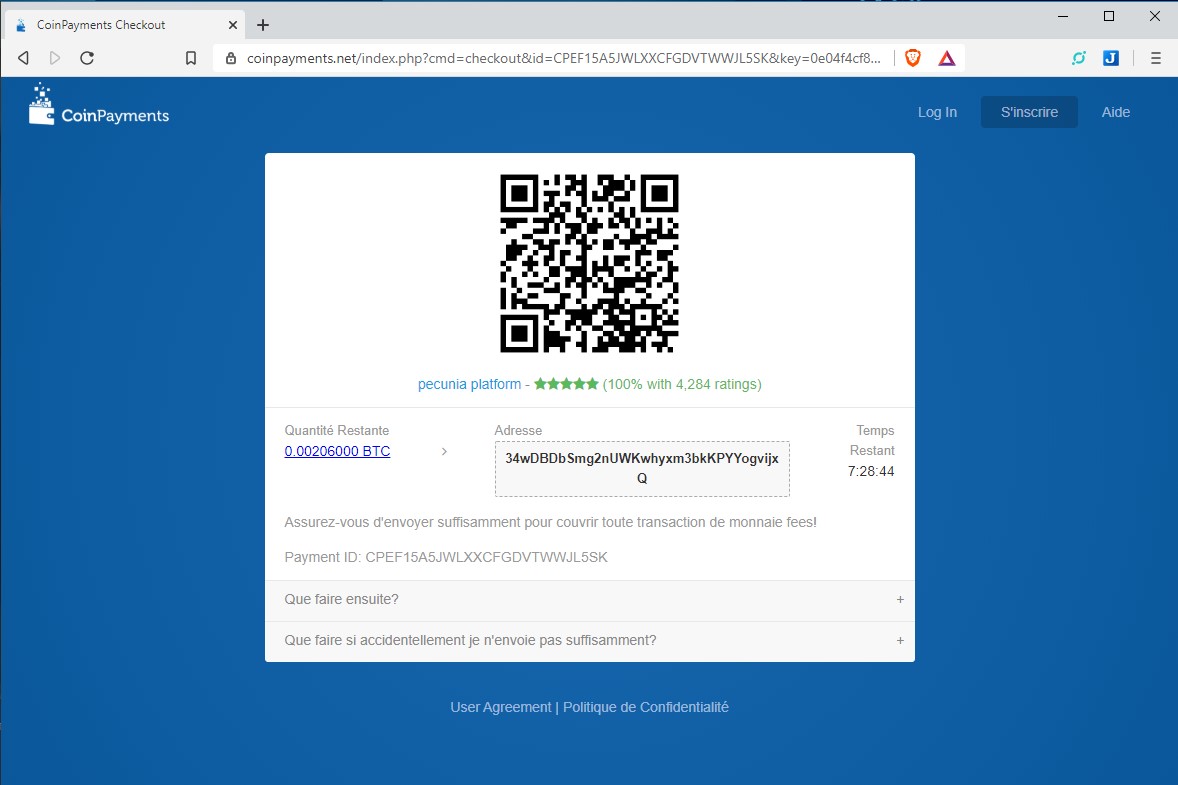The height and width of the screenshot is (785, 1178).
Task: Click the 7:28:44 remaining time value
Action: click(871, 472)
